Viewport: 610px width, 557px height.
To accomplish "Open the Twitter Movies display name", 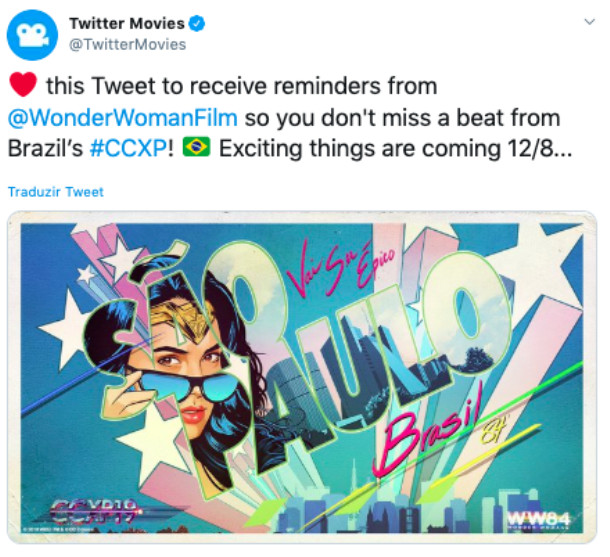I will click(x=127, y=24).
